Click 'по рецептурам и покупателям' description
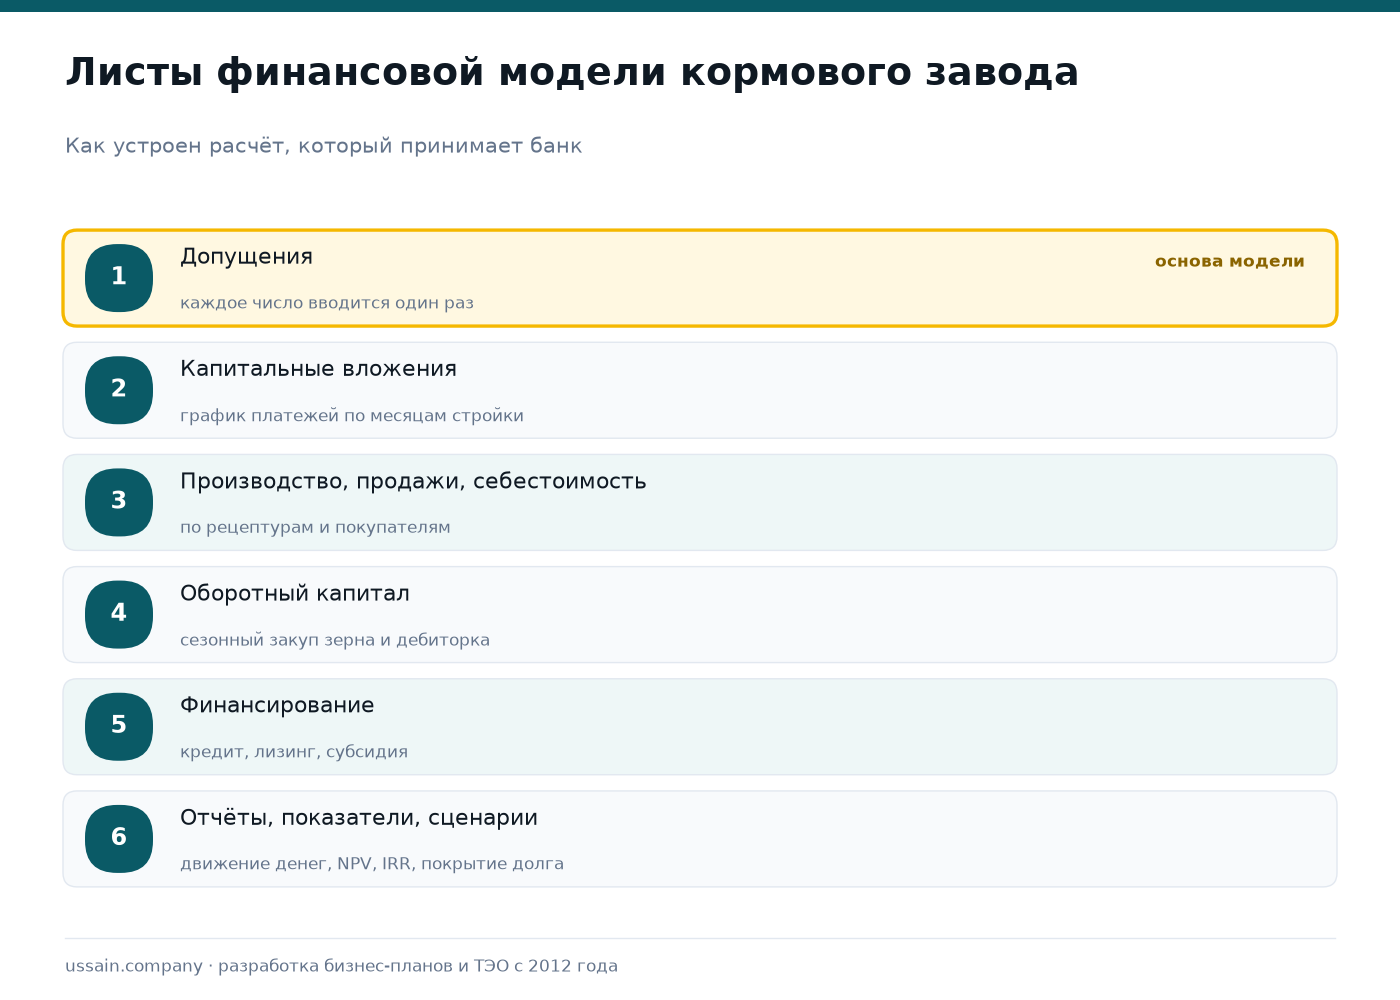 [x=315, y=528]
